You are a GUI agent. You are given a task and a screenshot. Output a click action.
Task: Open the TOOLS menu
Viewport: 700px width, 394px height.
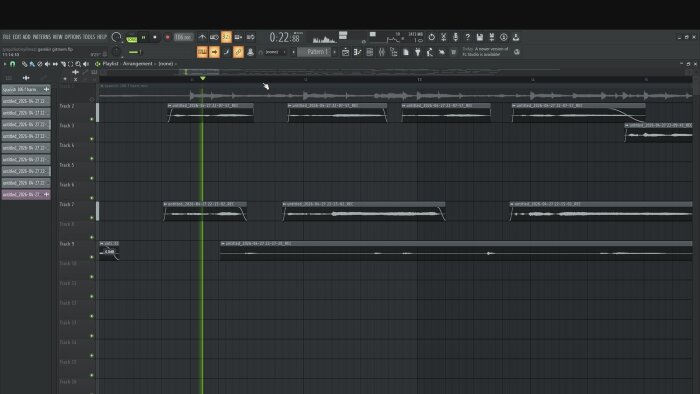tap(89, 37)
